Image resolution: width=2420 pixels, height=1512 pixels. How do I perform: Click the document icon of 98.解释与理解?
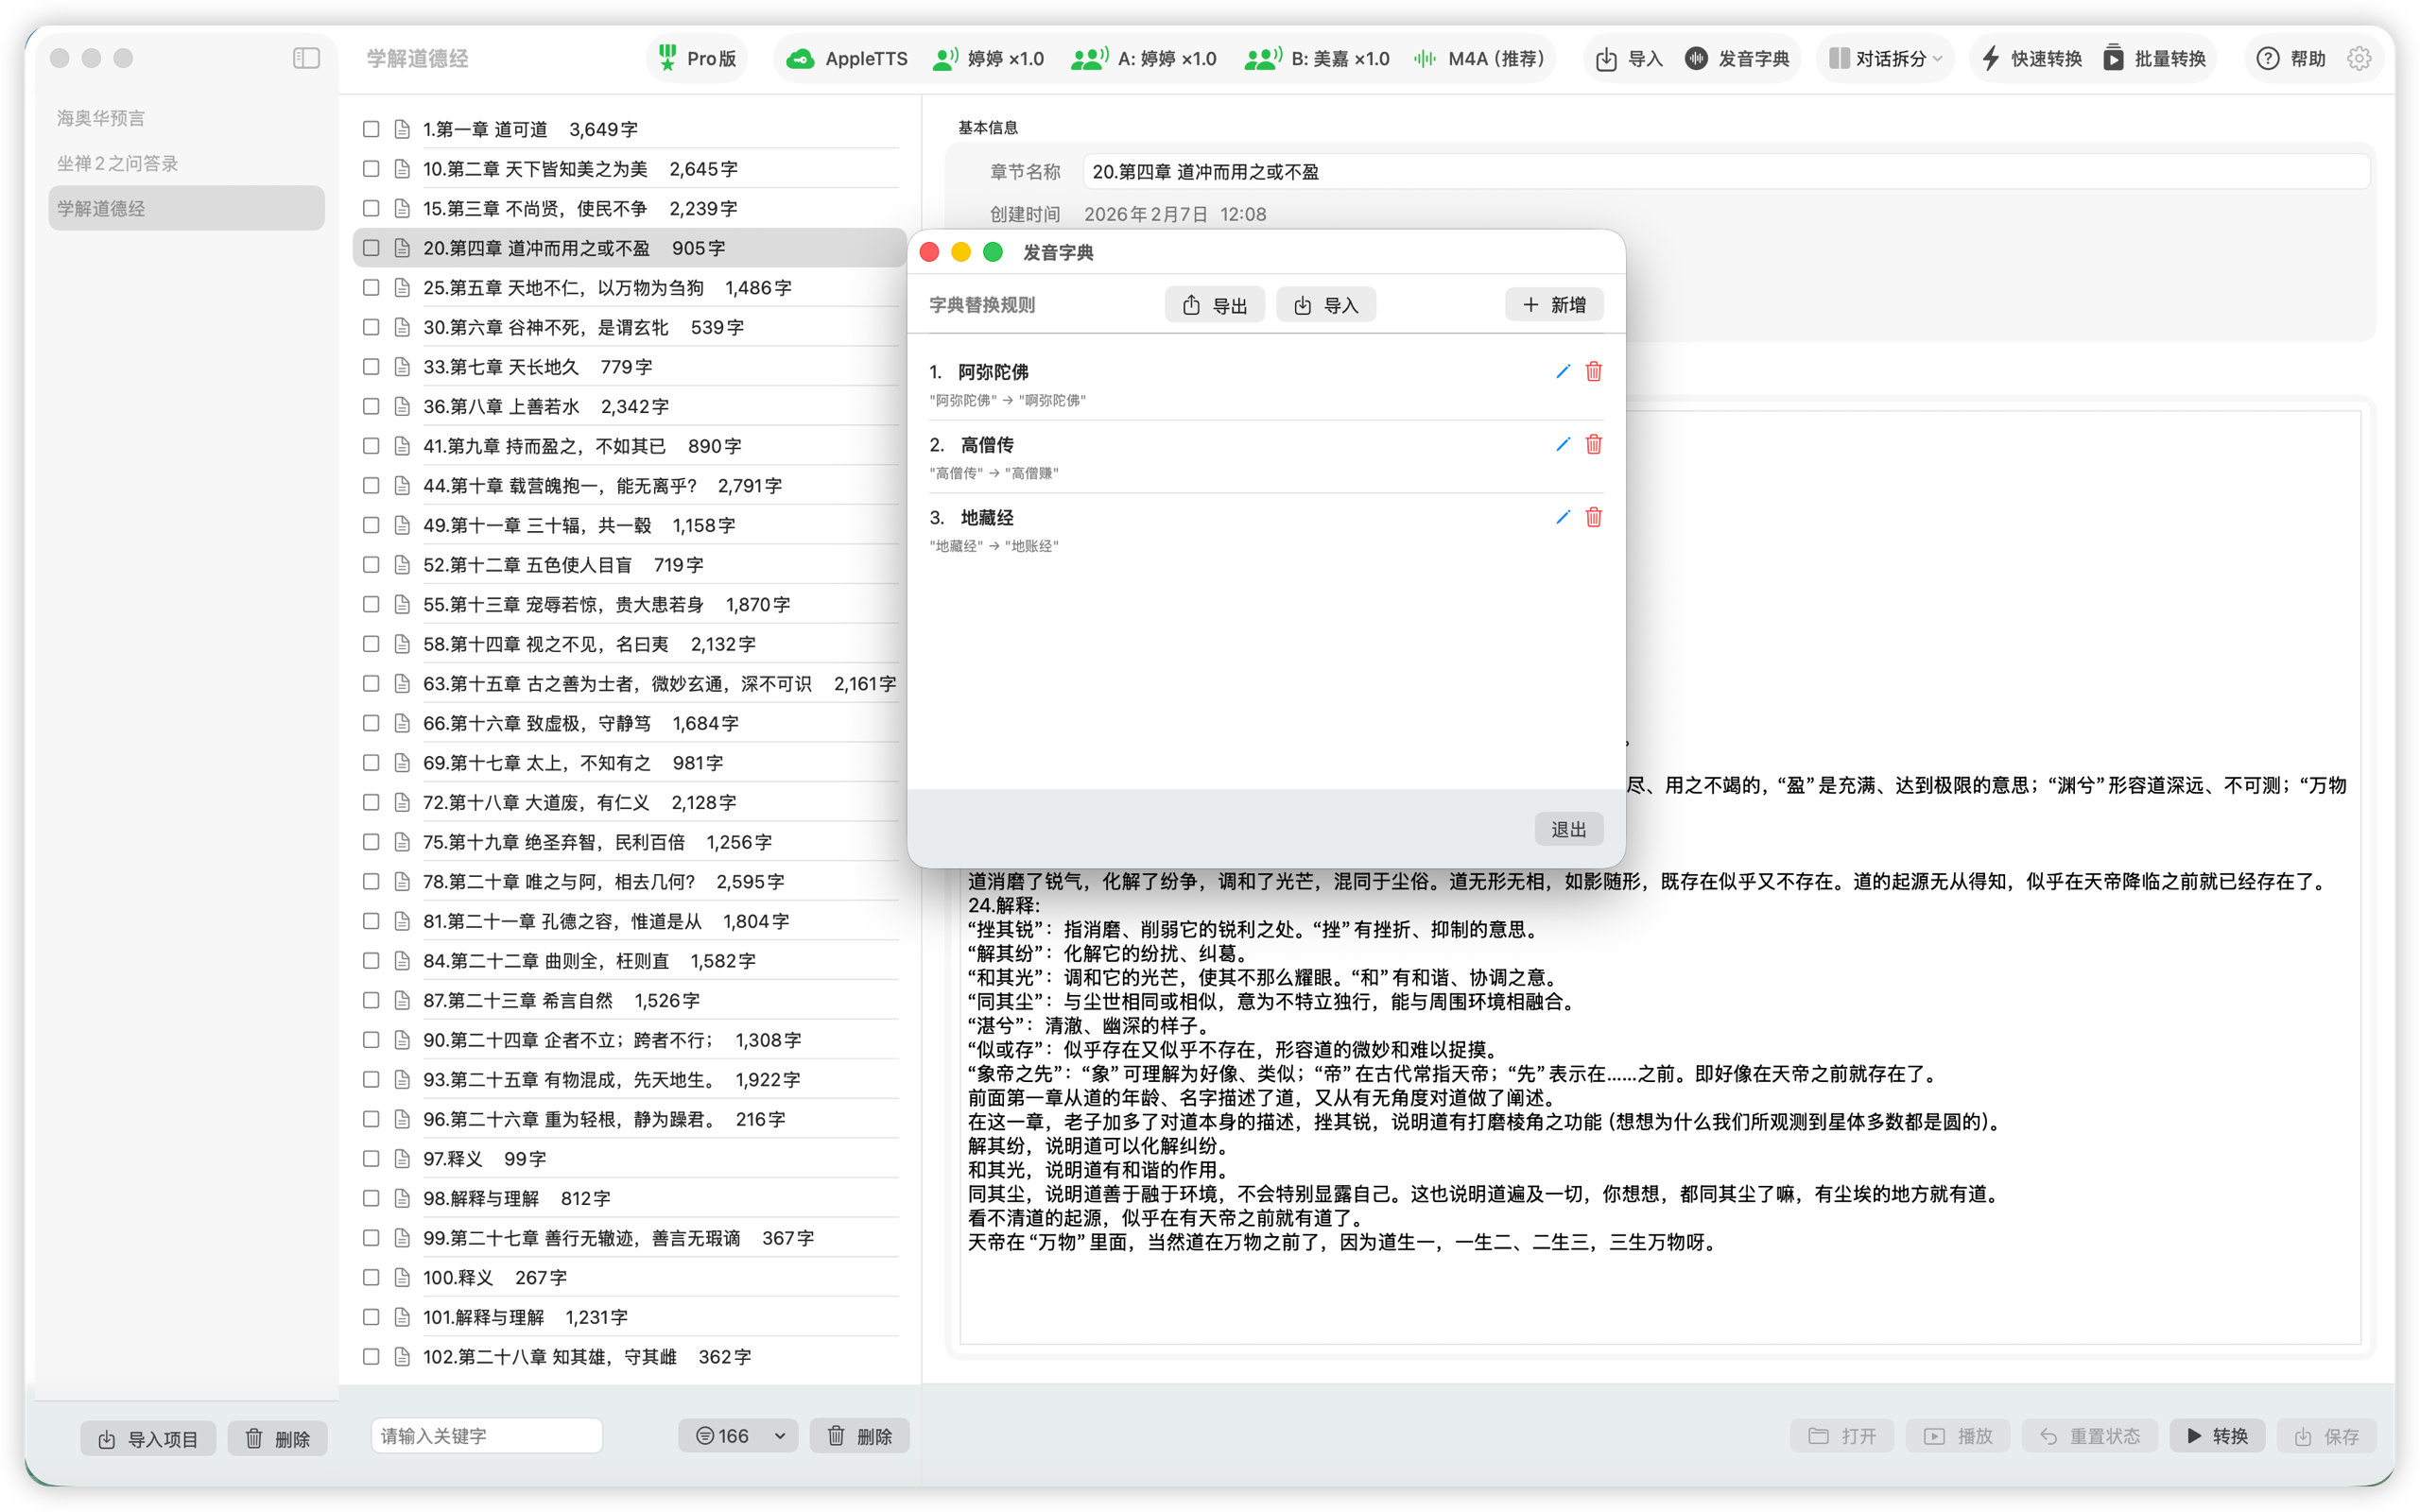pyautogui.click(x=402, y=1198)
